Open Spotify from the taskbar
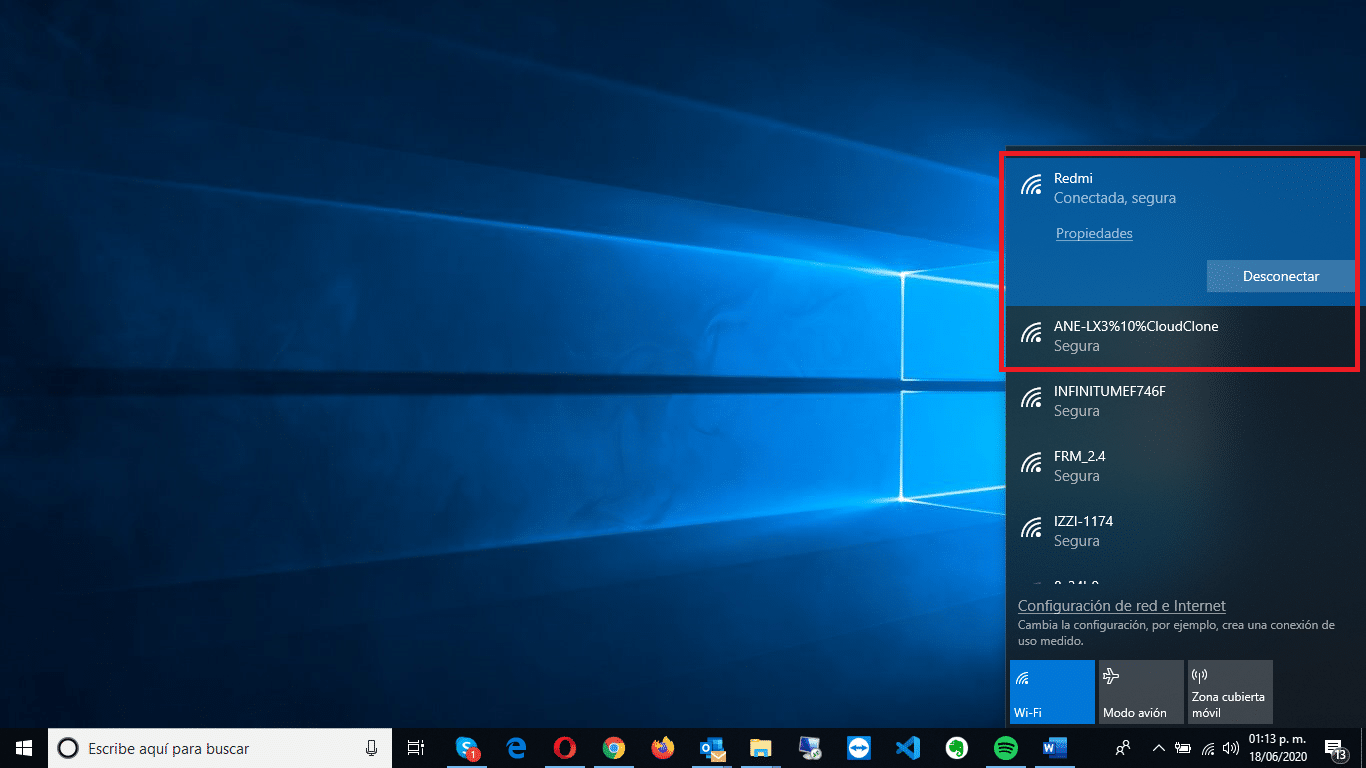 (1005, 748)
